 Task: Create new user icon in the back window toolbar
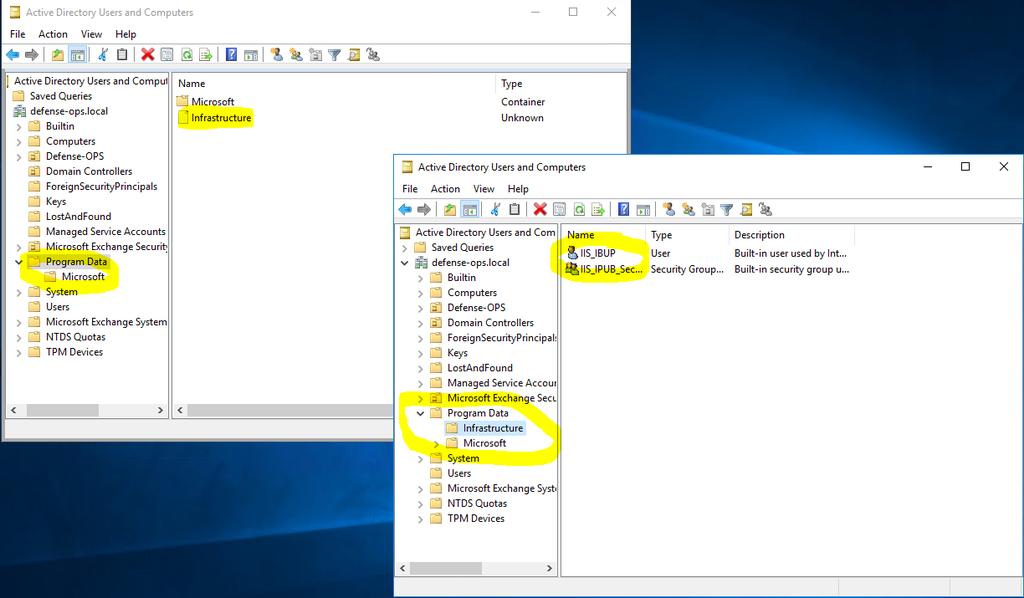(x=276, y=55)
